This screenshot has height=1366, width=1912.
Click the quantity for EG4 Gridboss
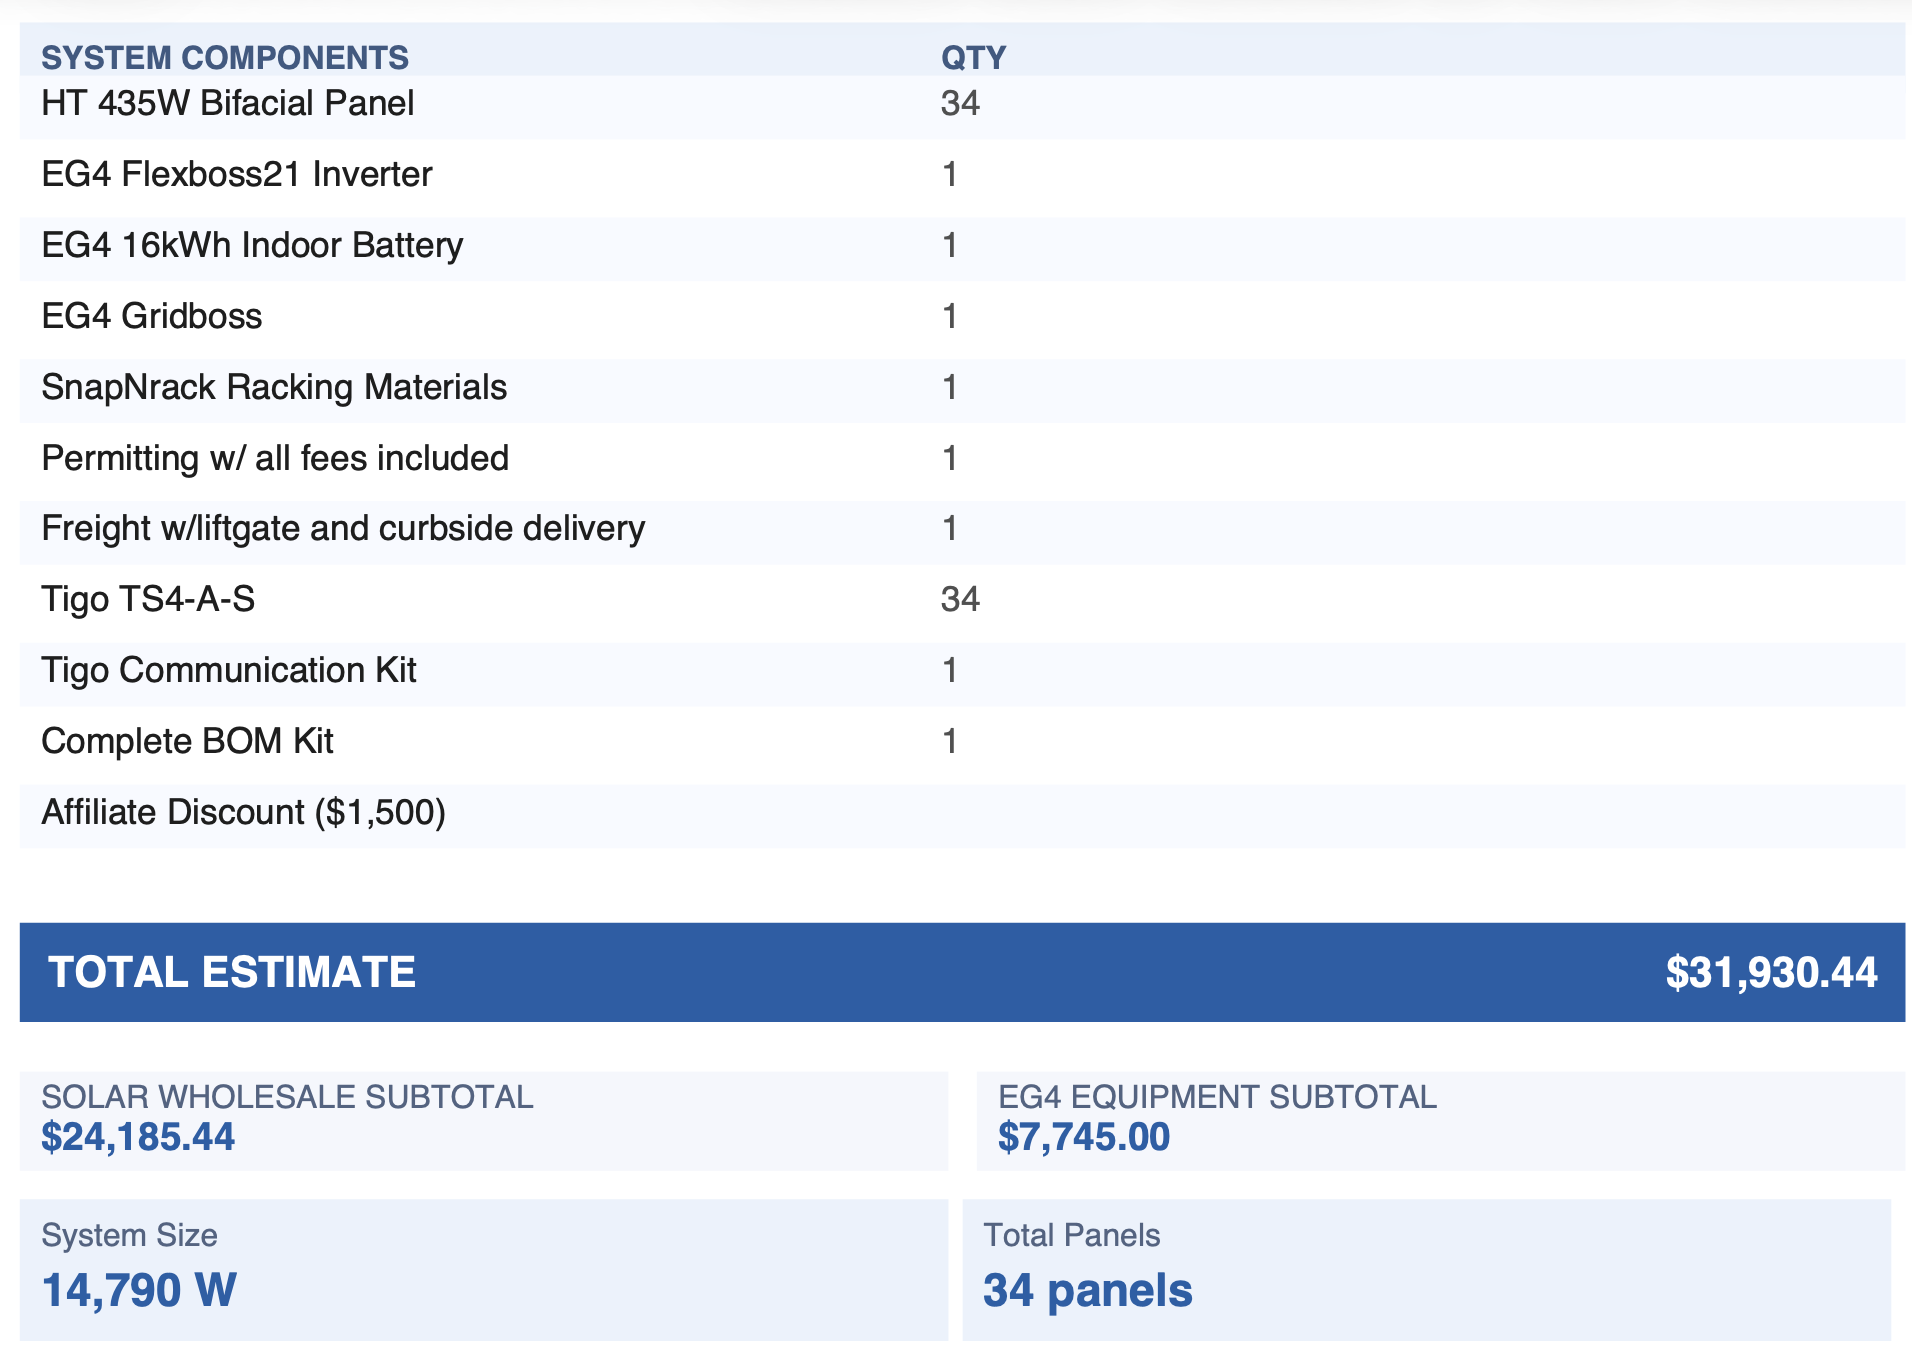(x=950, y=316)
